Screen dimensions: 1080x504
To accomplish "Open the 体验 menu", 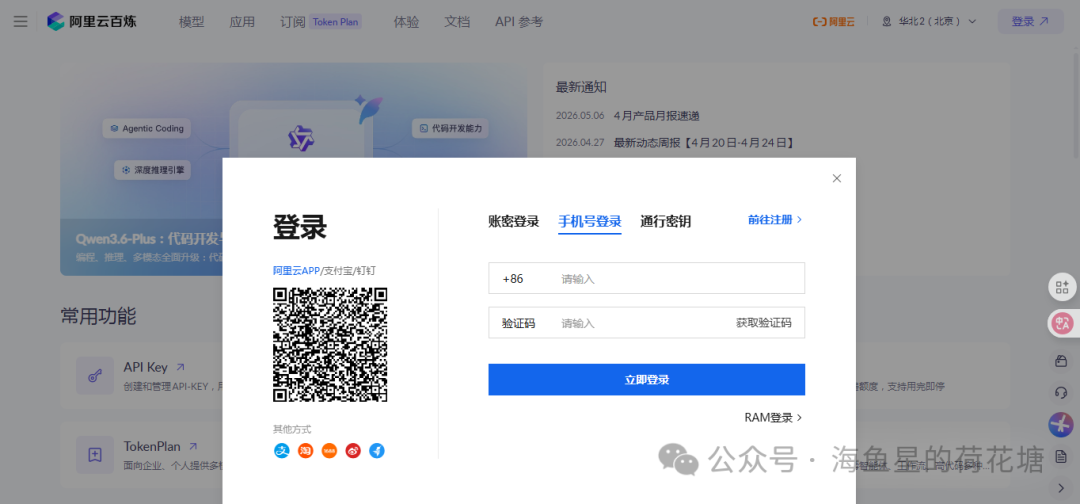I will pos(406,21).
